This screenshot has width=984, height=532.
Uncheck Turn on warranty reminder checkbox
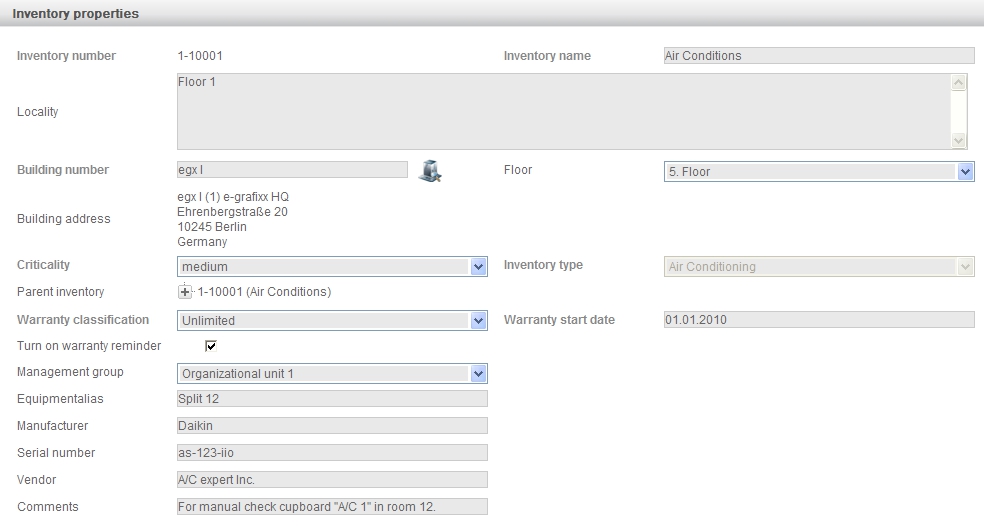[x=211, y=346]
